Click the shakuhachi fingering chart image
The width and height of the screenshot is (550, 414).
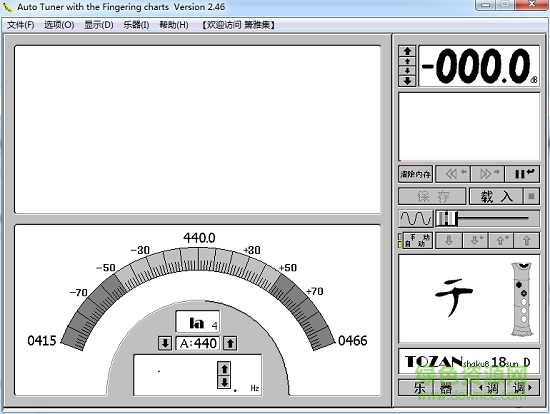(522, 299)
